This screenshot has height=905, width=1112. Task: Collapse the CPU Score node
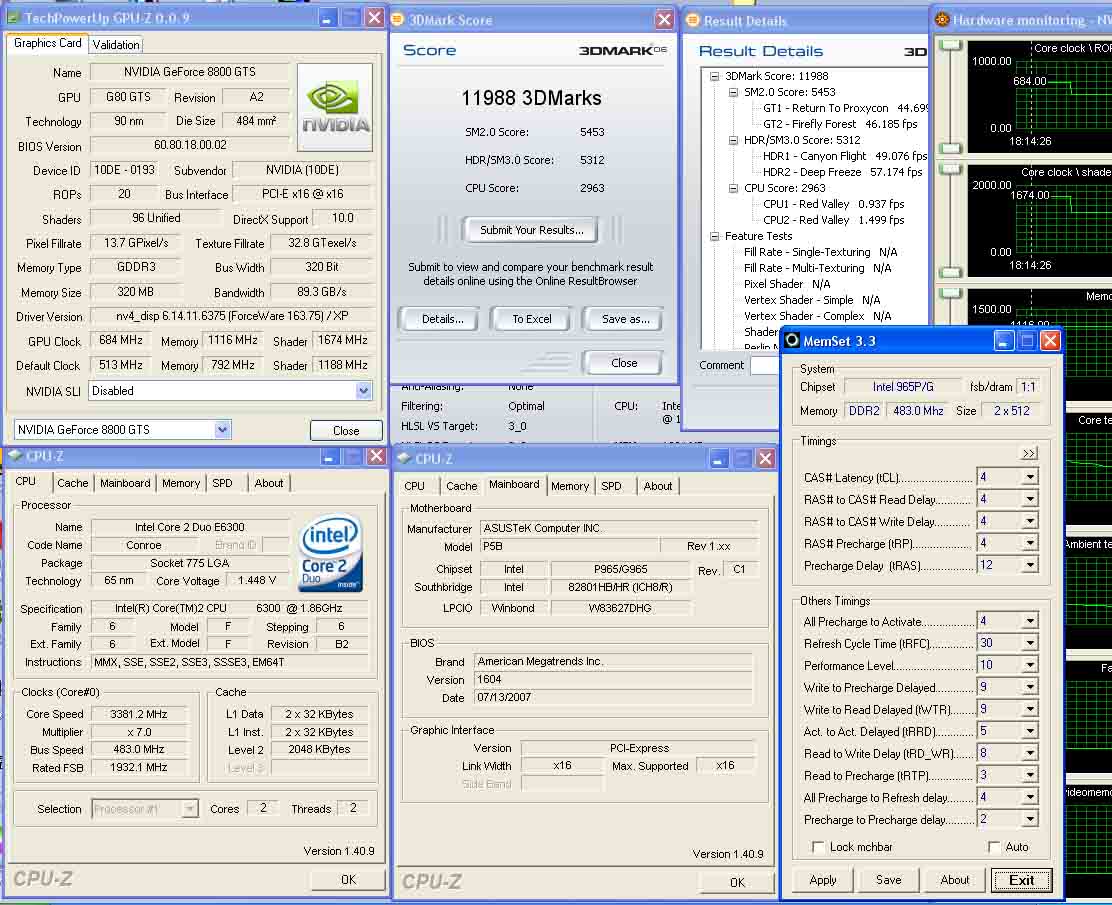(x=733, y=188)
